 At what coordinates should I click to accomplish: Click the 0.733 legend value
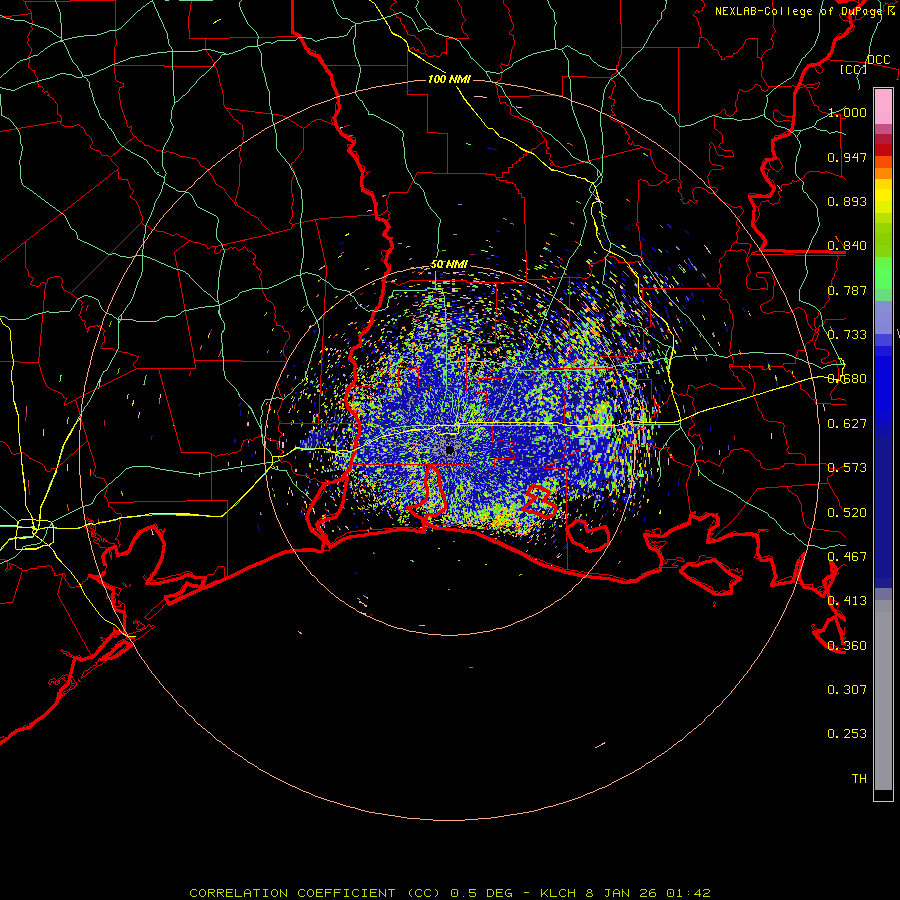click(x=847, y=335)
